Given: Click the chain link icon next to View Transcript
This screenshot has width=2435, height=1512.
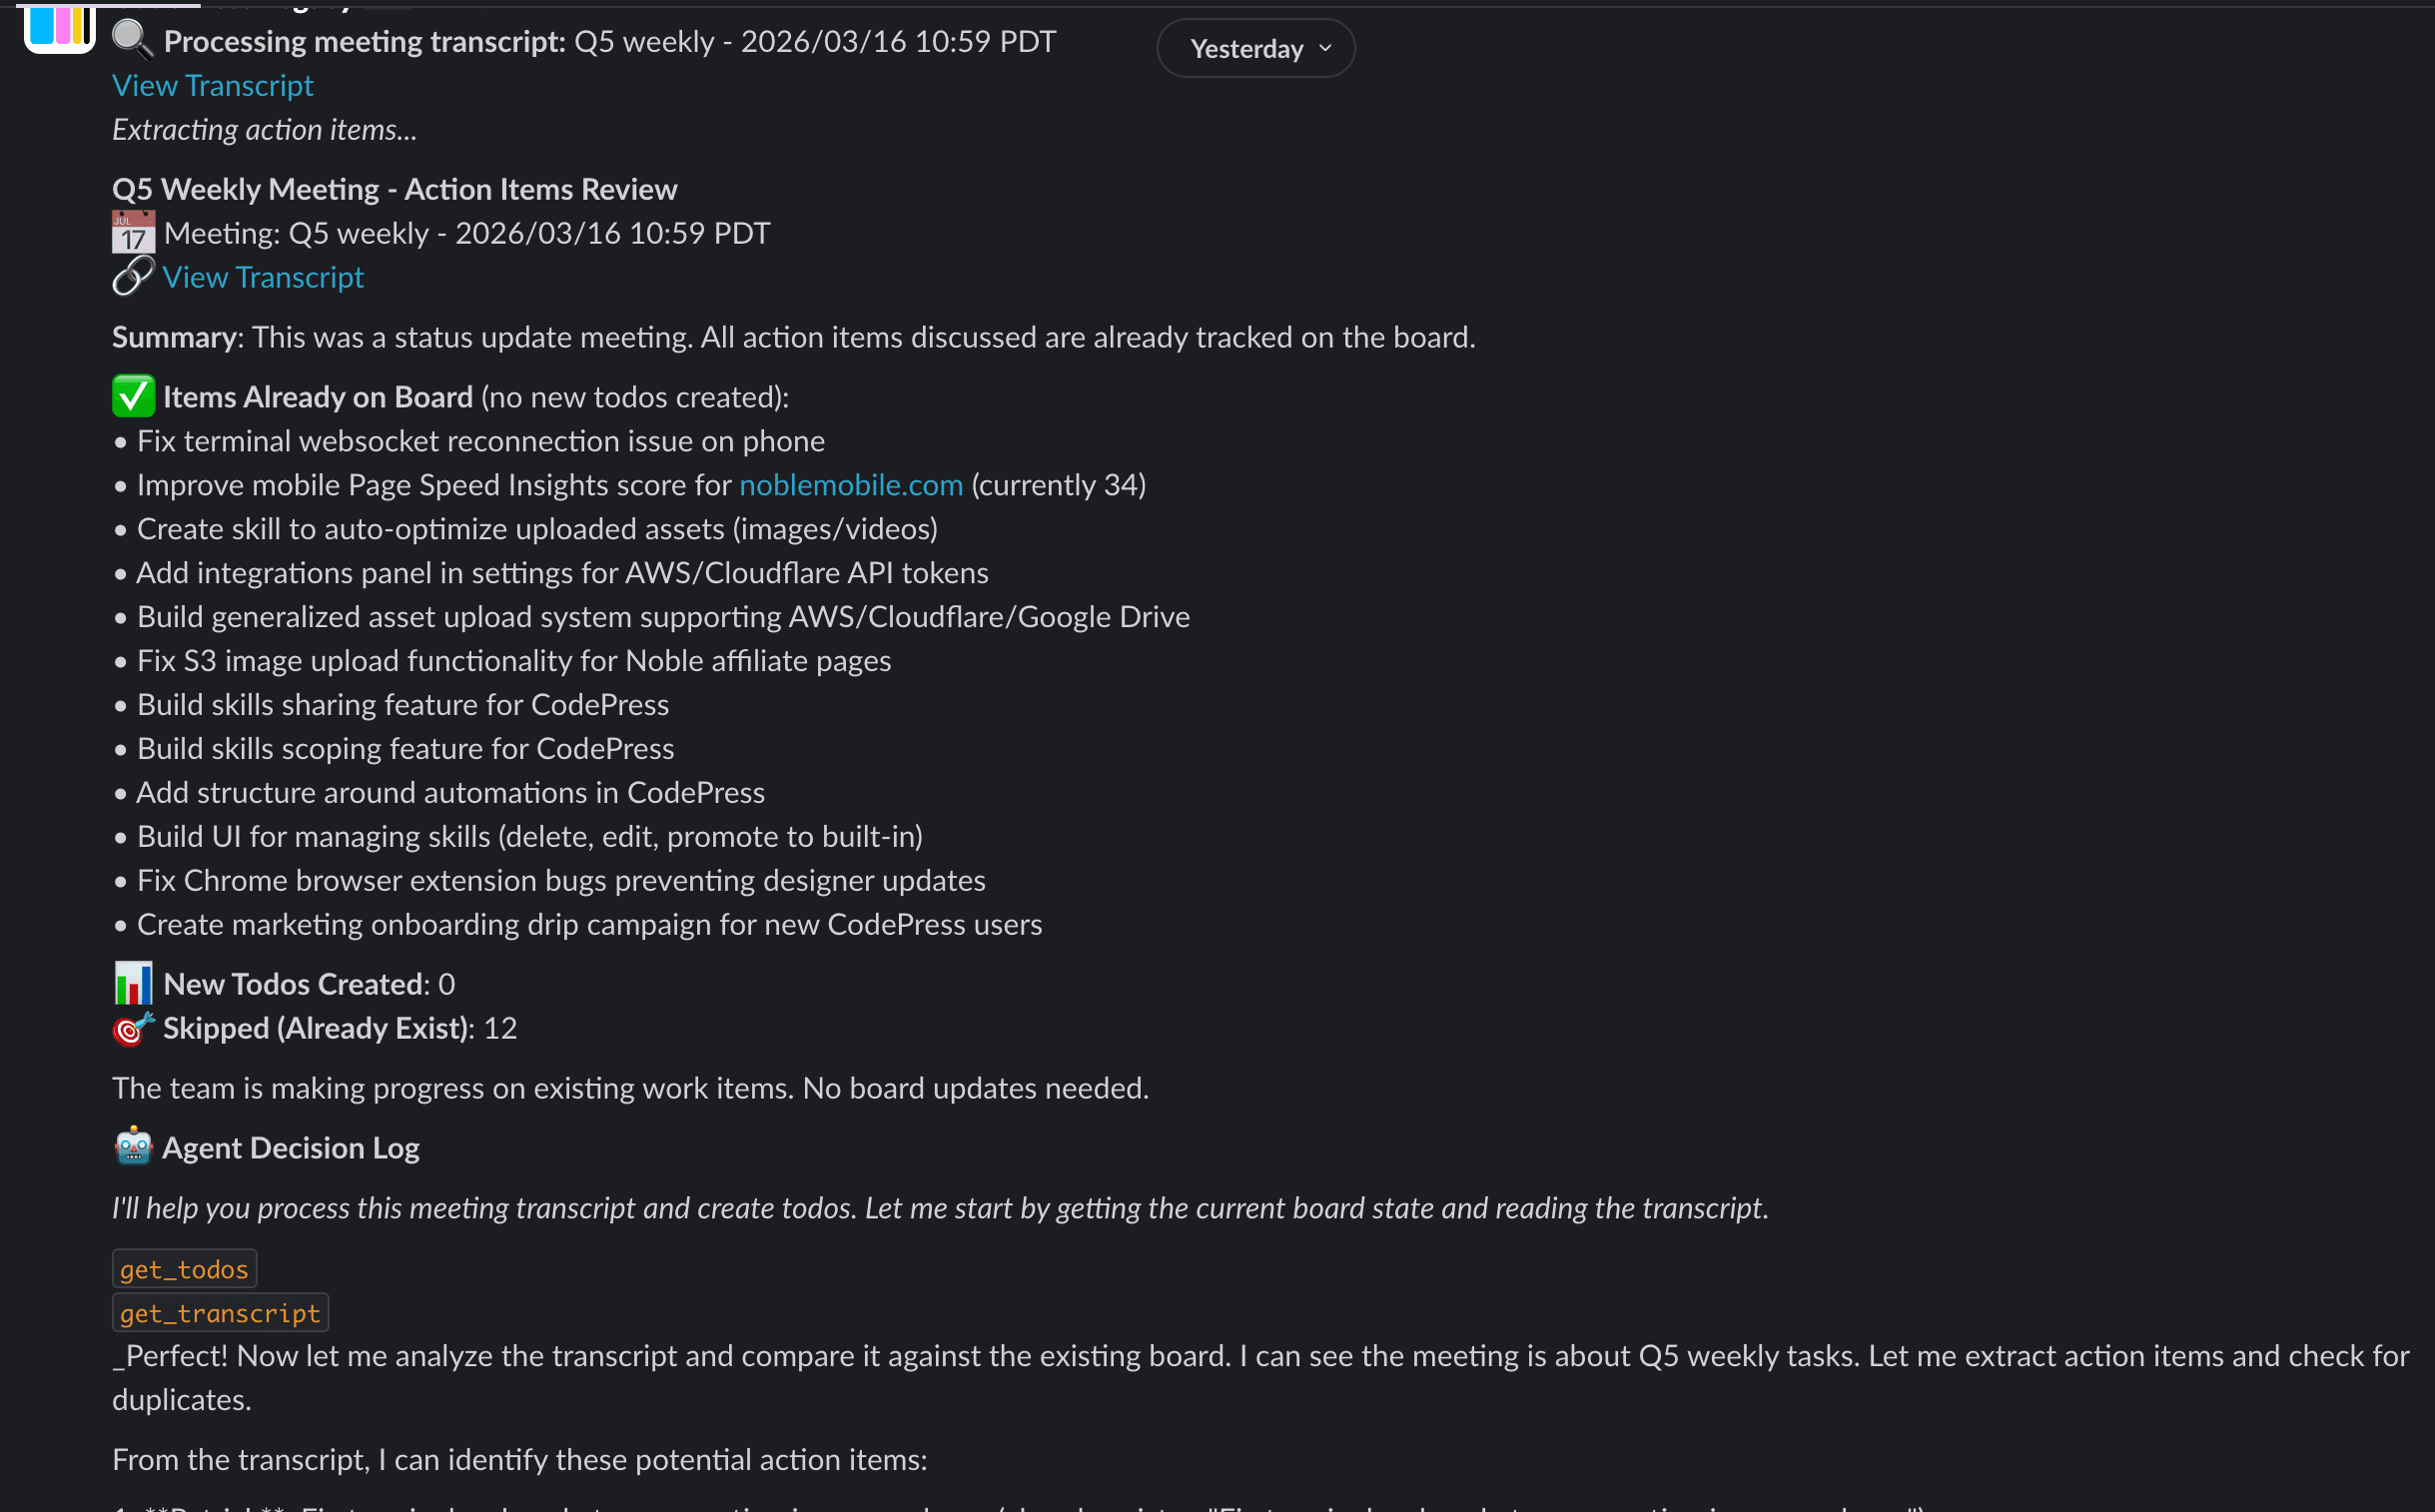Looking at the screenshot, I should (131, 276).
